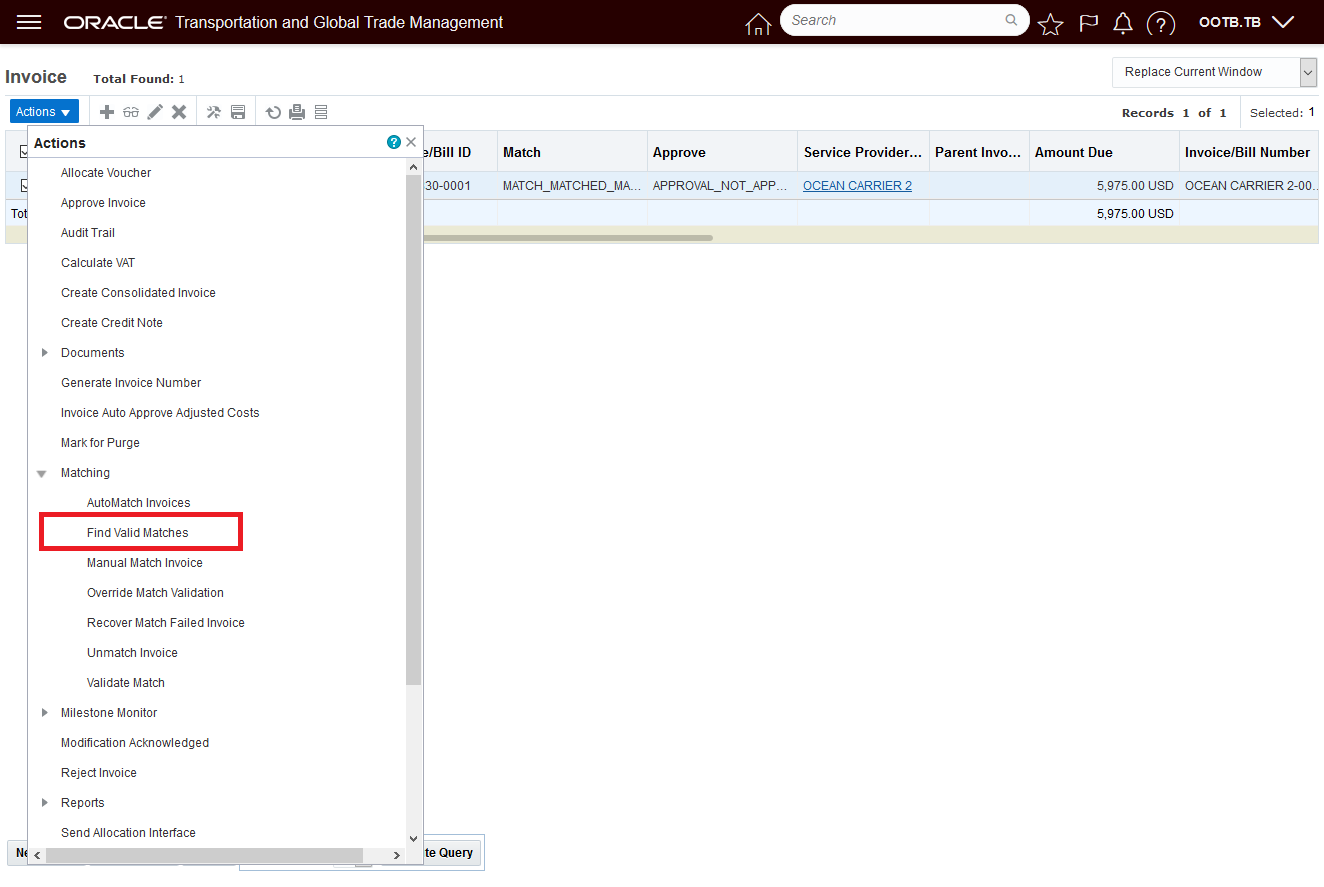Sort by the Approve column header
Image resolution: width=1324 pixels, height=887 pixels.
tap(722, 152)
